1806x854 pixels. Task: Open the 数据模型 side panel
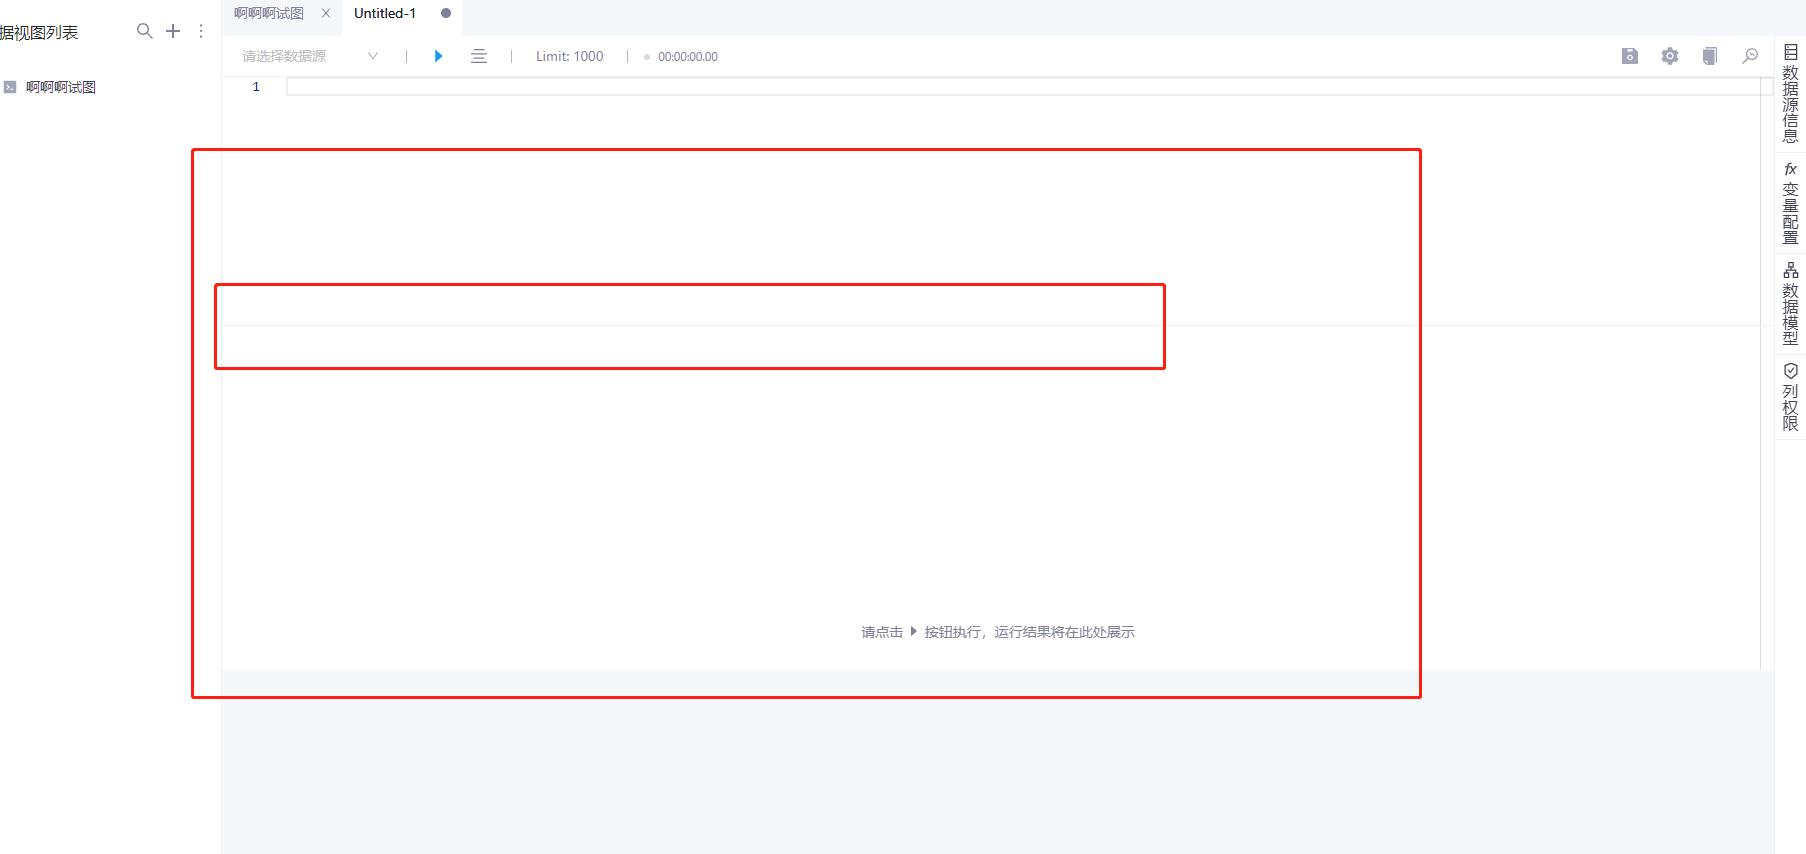click(x=1790, y=303)
